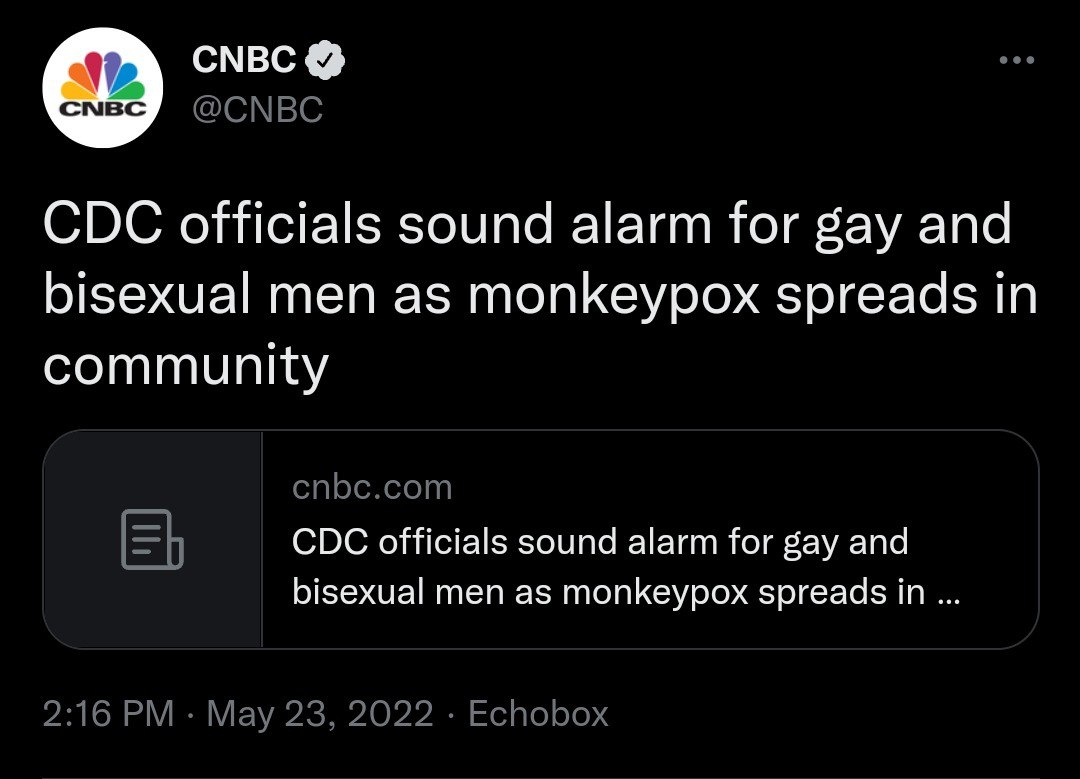The height and width of the screenshot is (779, 1080).
Task: Open the three-dot more options menu
Action: coord(1017,61)
